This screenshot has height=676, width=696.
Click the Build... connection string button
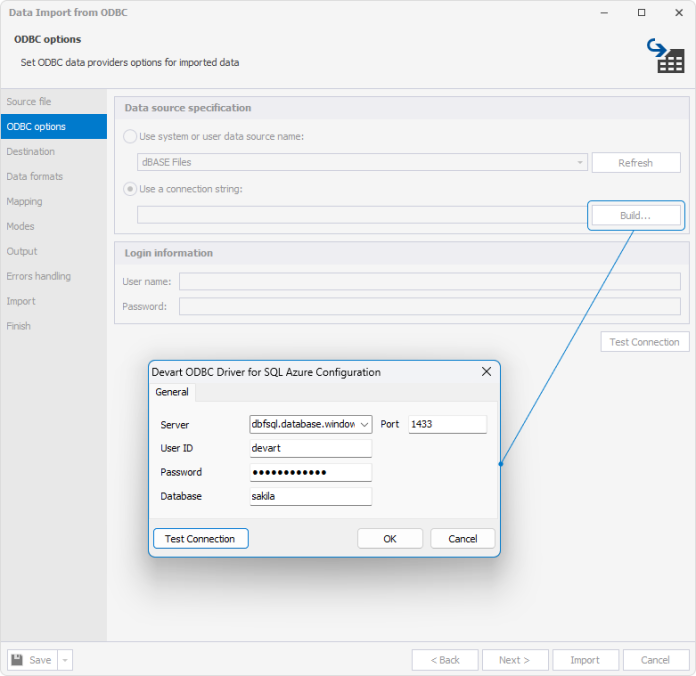coord(636,215)
